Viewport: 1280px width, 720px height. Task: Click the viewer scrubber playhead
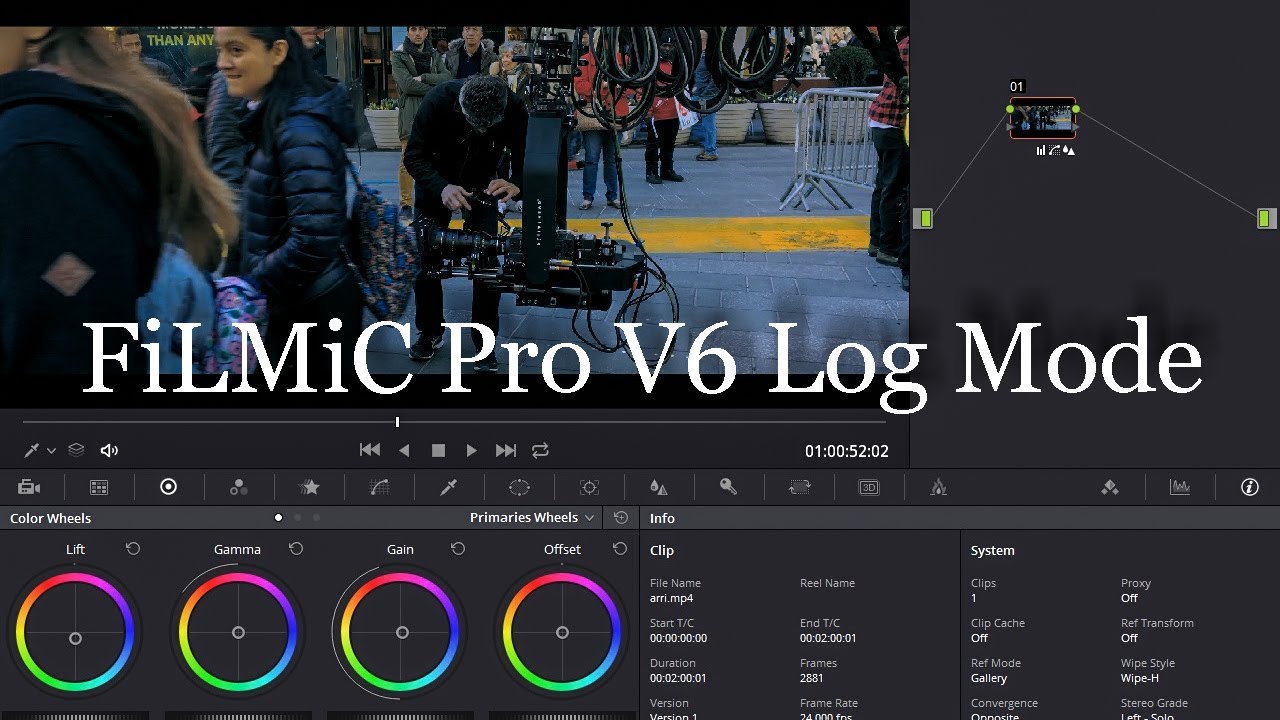[x=397, y=422]
